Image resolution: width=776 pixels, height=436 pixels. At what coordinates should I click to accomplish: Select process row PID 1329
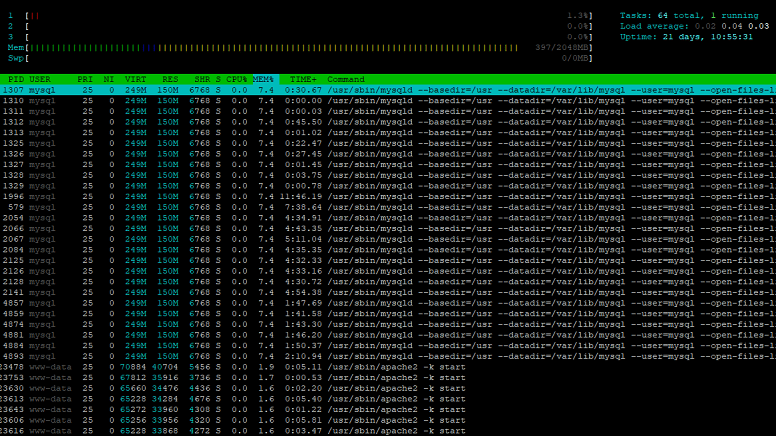388,186
